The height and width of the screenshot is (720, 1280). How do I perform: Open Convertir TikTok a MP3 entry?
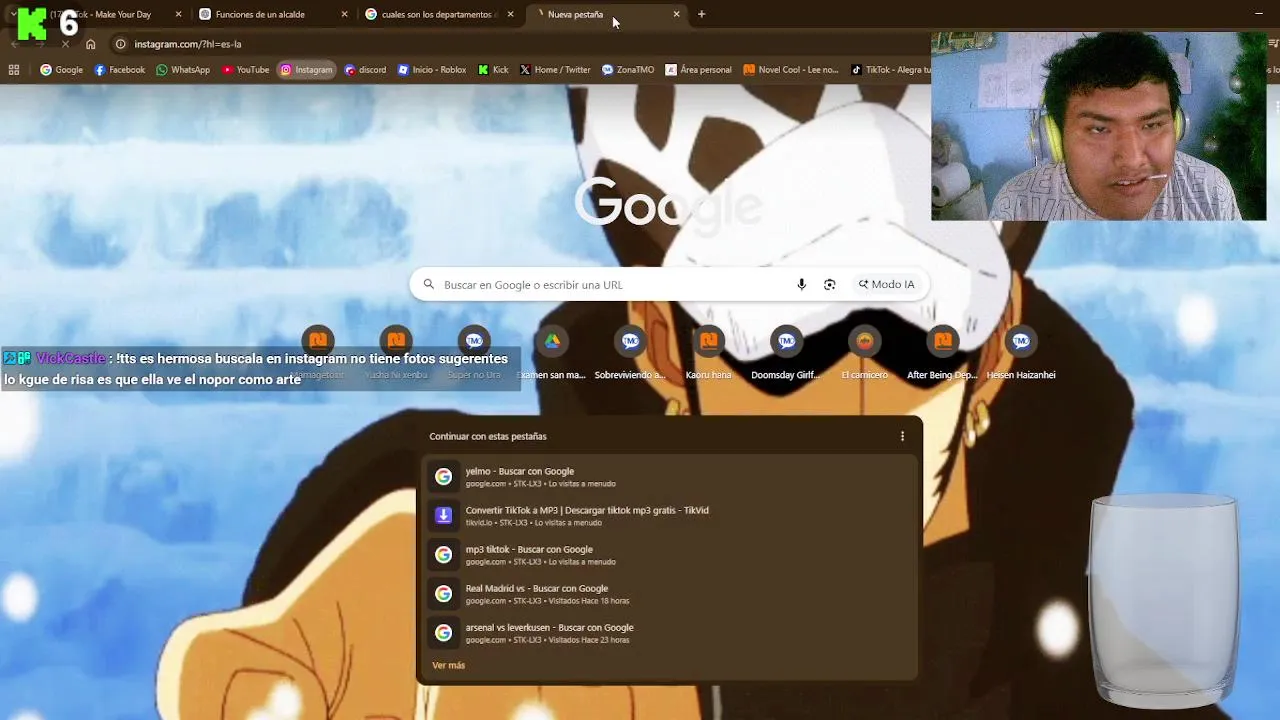669,516
